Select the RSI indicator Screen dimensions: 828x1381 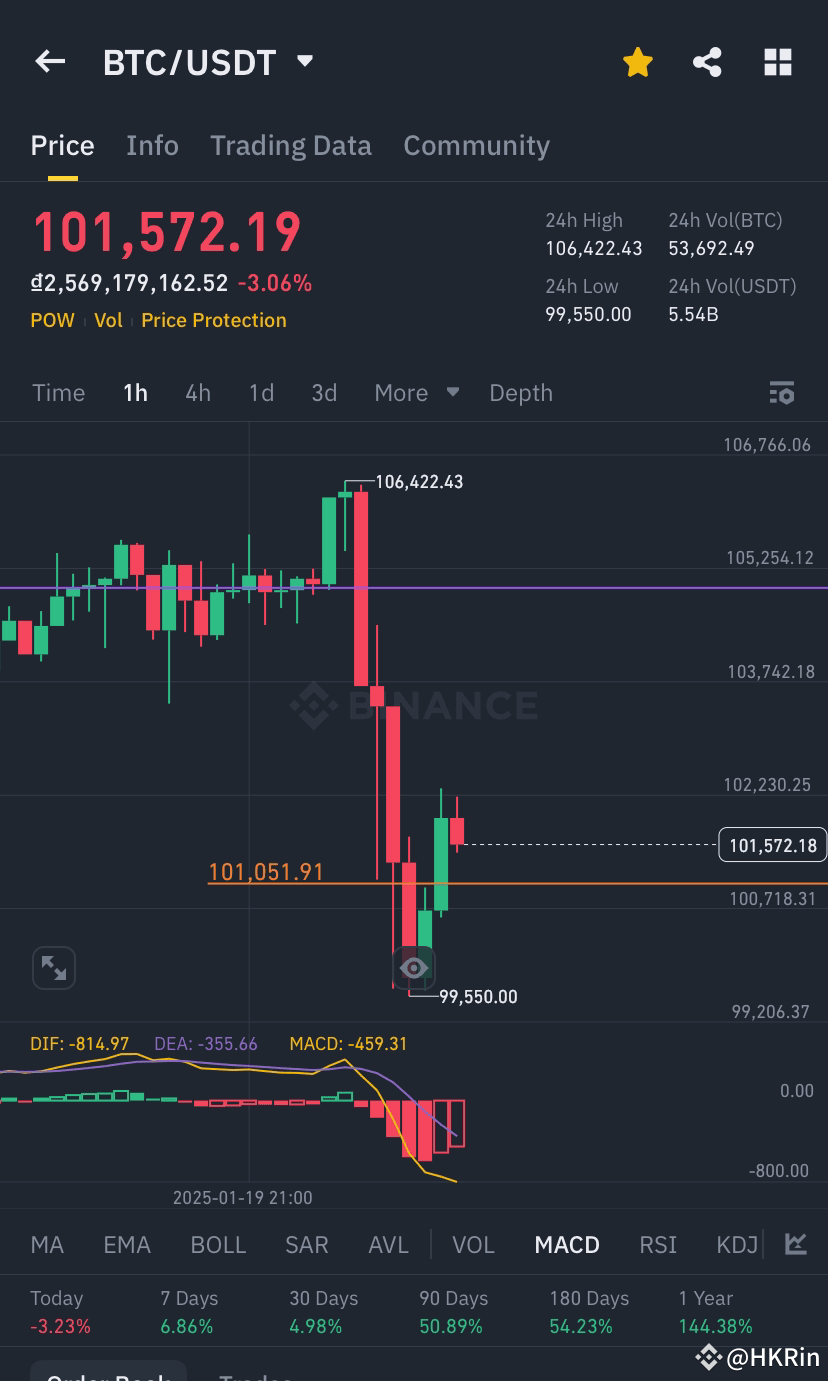(658, 1245)
